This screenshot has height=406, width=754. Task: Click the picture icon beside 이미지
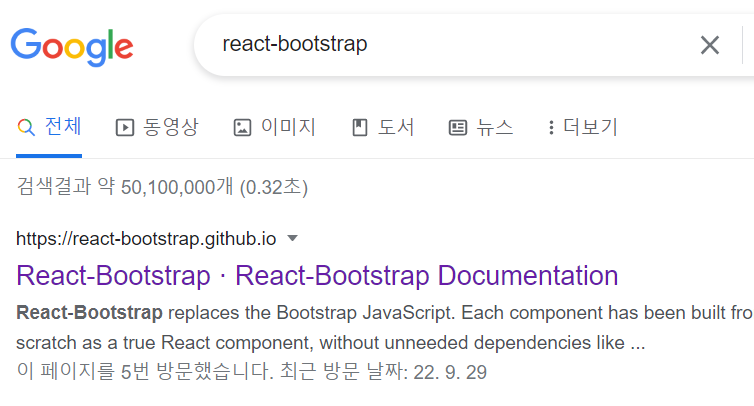click(242, 127)
